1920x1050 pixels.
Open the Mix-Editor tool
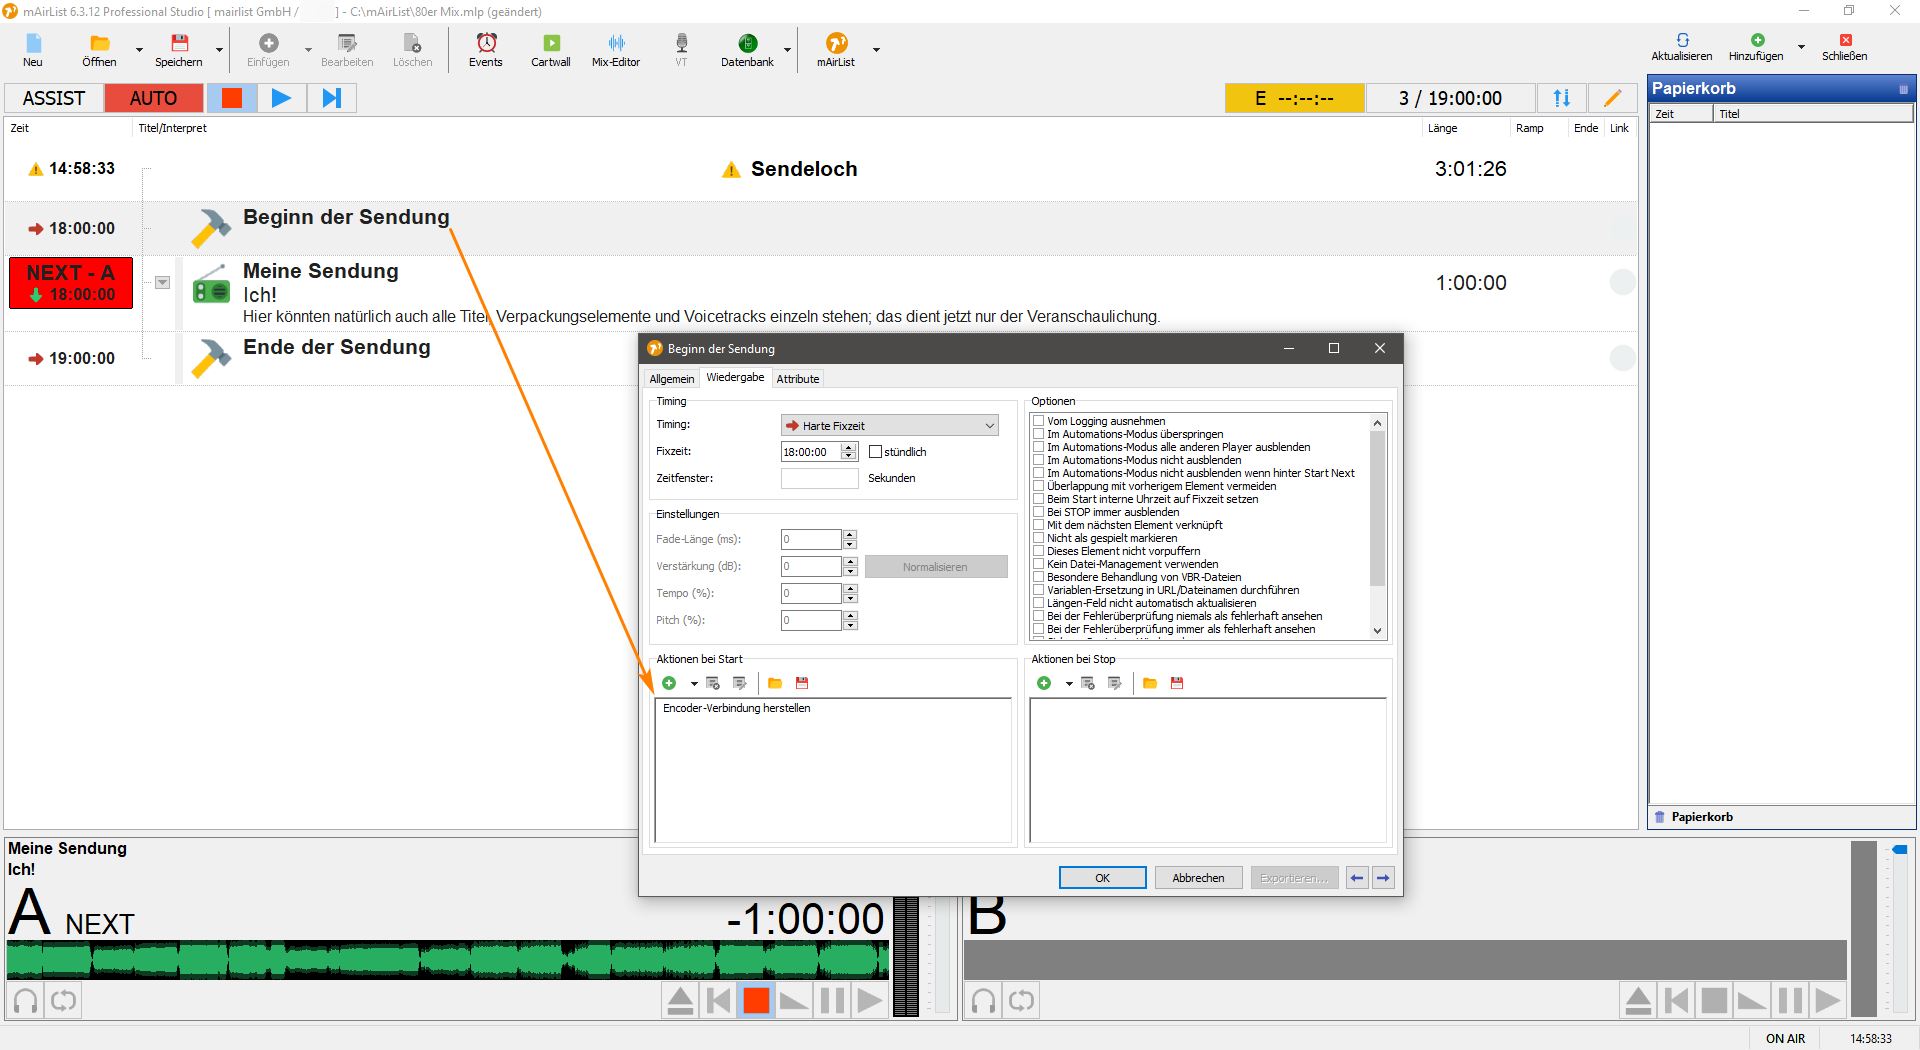(616, 49)
